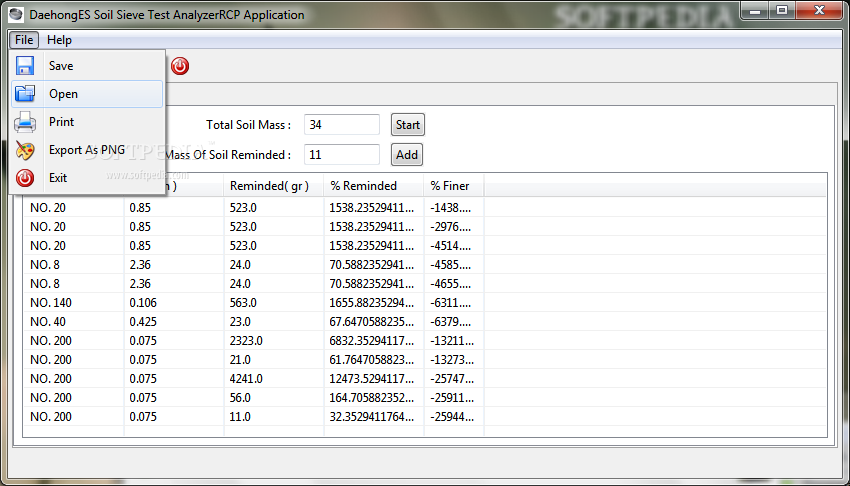This screenshot has height=486, width=850.
Task: Focus the Total Soil Mass input field
Action: point(342,125)
